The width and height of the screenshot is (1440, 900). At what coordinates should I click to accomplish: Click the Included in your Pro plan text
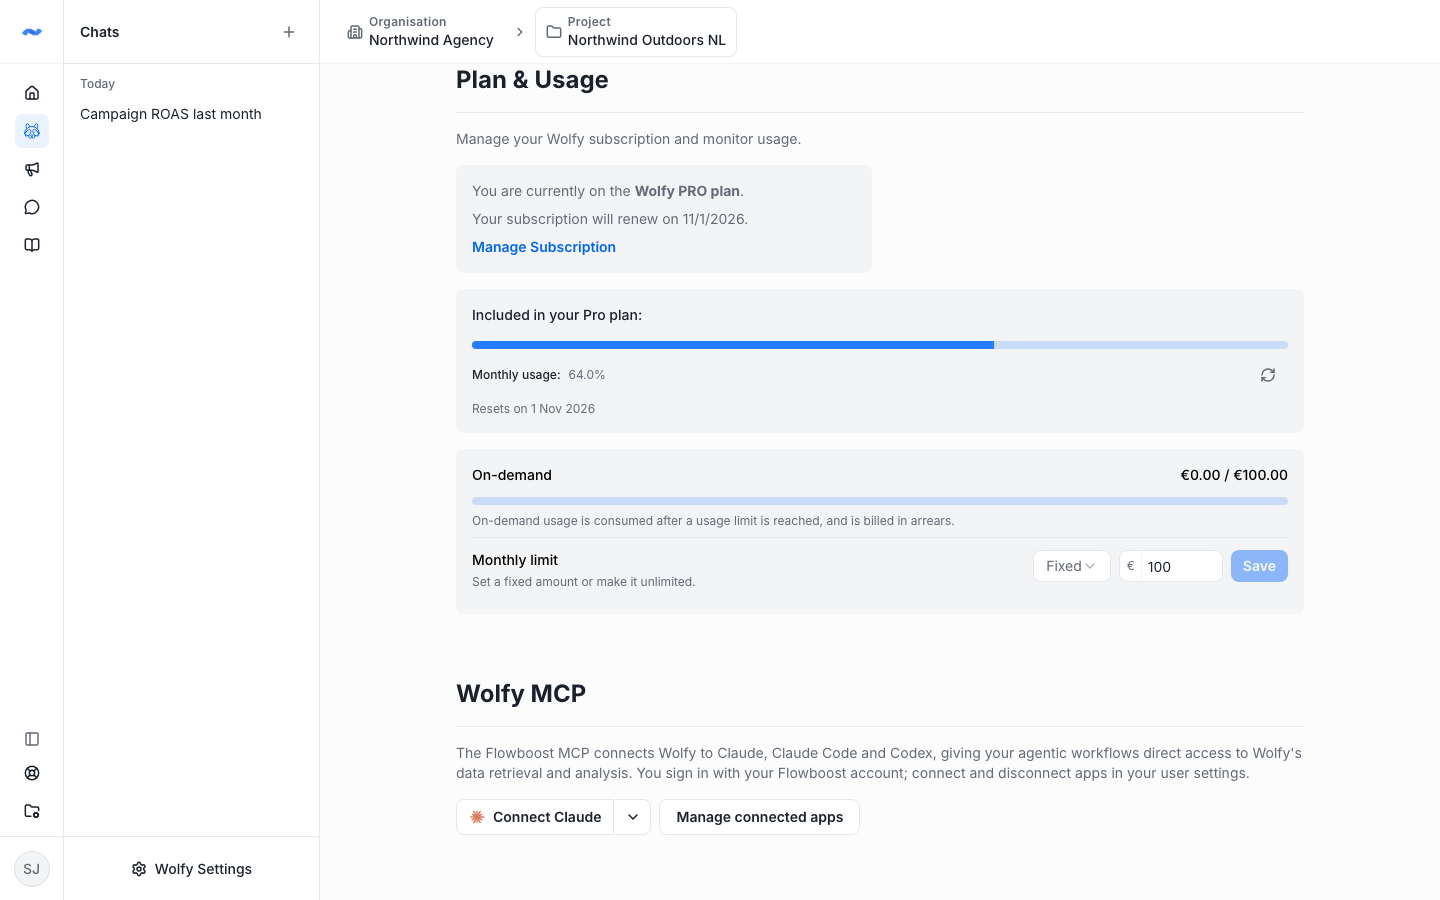point(557,315)
